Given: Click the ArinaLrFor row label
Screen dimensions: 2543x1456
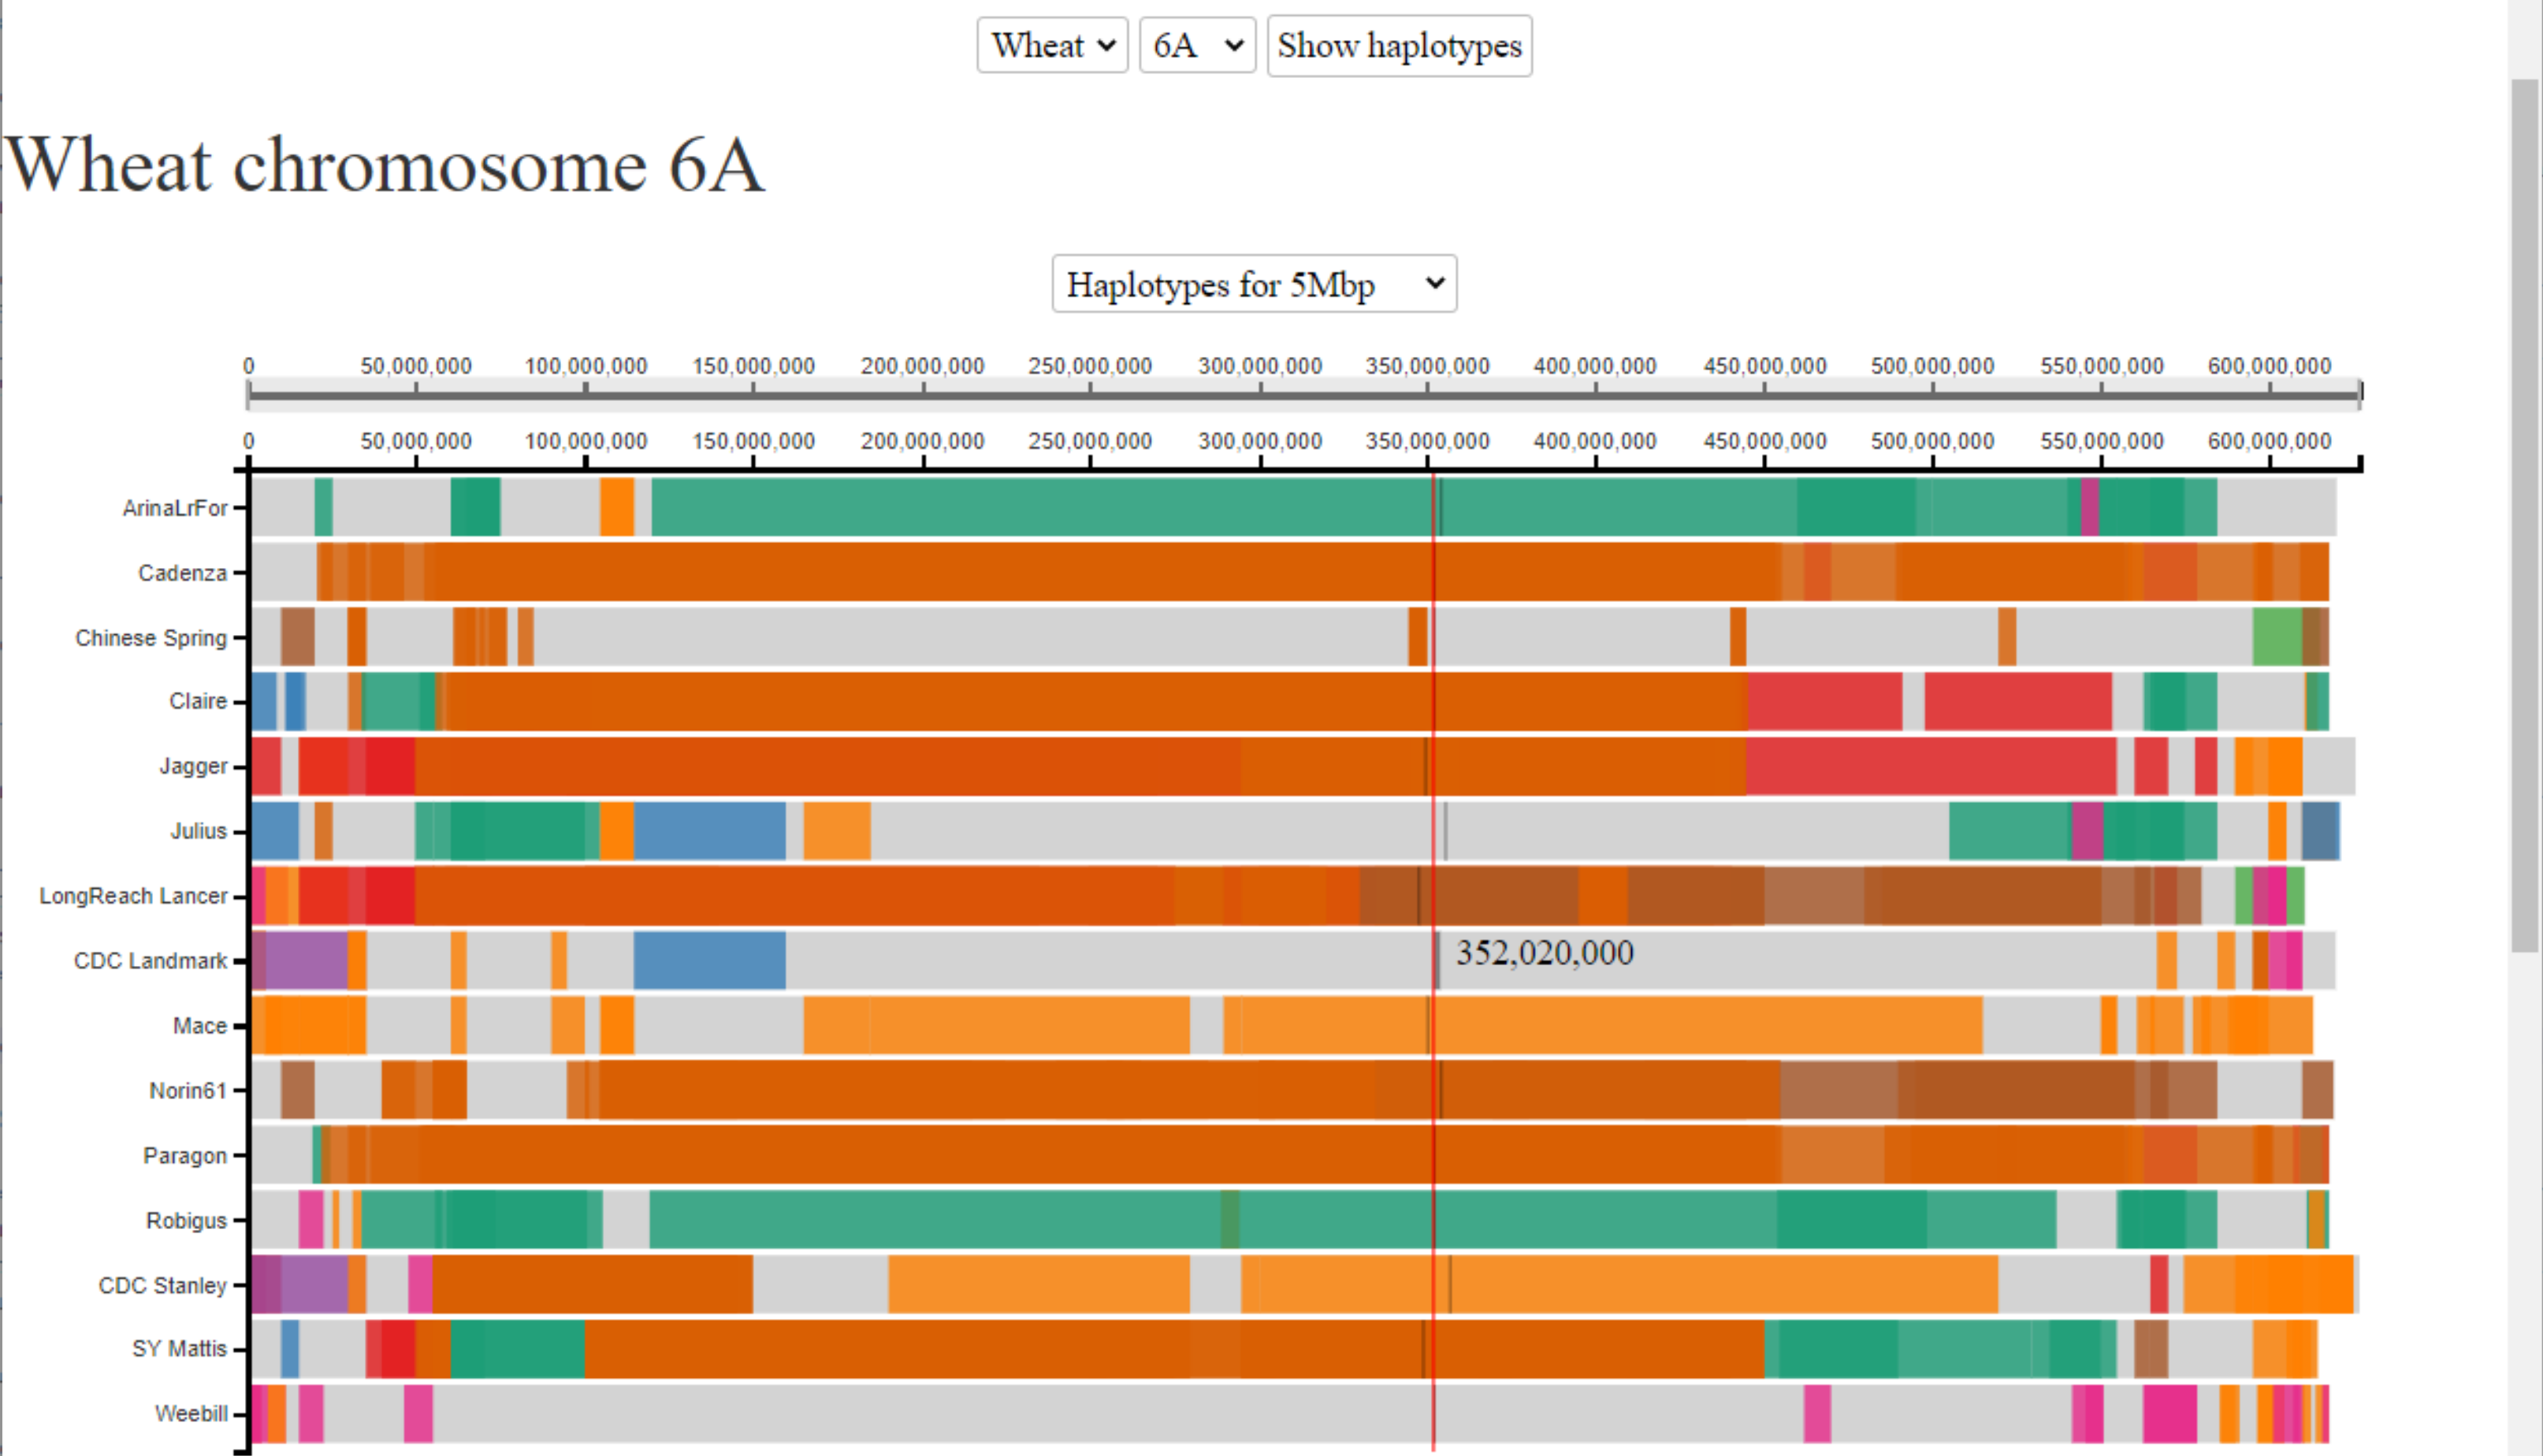Looking at the screenshot, I should (x=175, y=508).
